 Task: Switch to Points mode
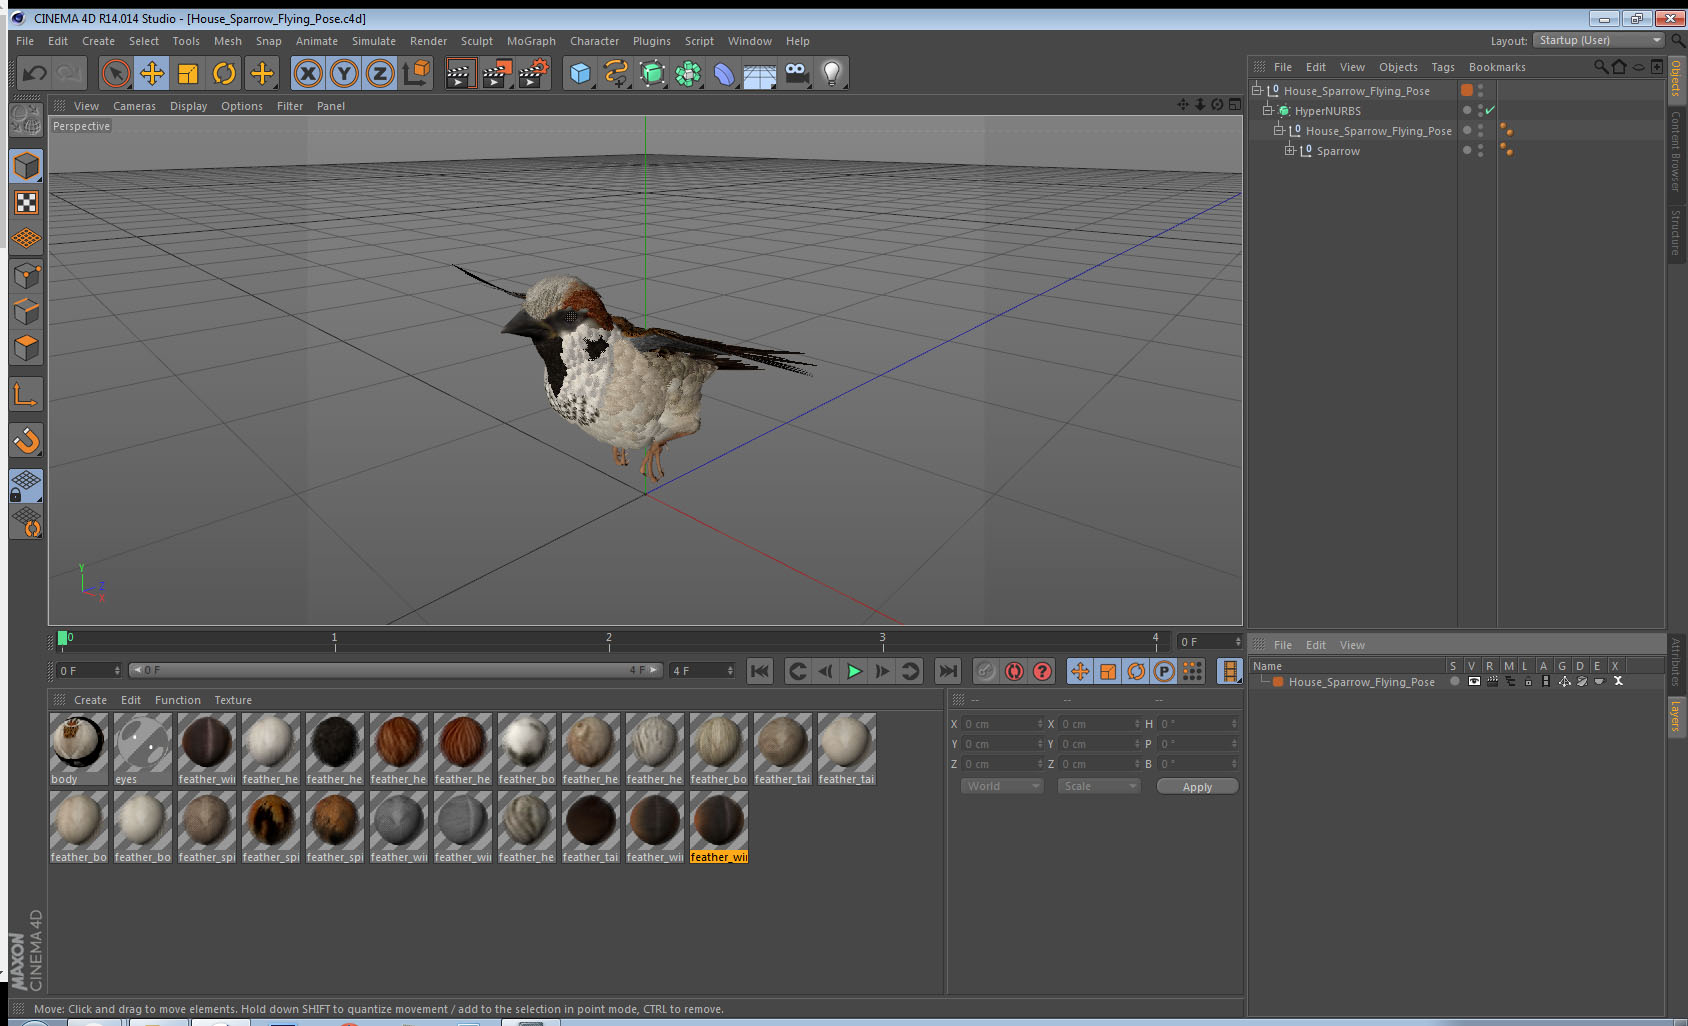click(x=27, y=276)
